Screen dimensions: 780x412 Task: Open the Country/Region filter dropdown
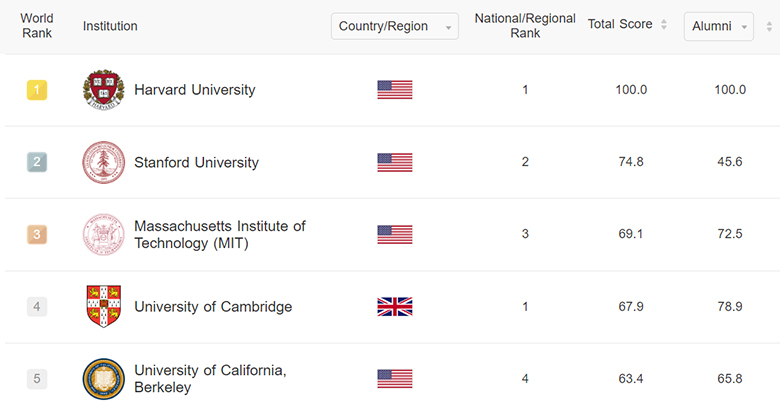click(395, 26)
